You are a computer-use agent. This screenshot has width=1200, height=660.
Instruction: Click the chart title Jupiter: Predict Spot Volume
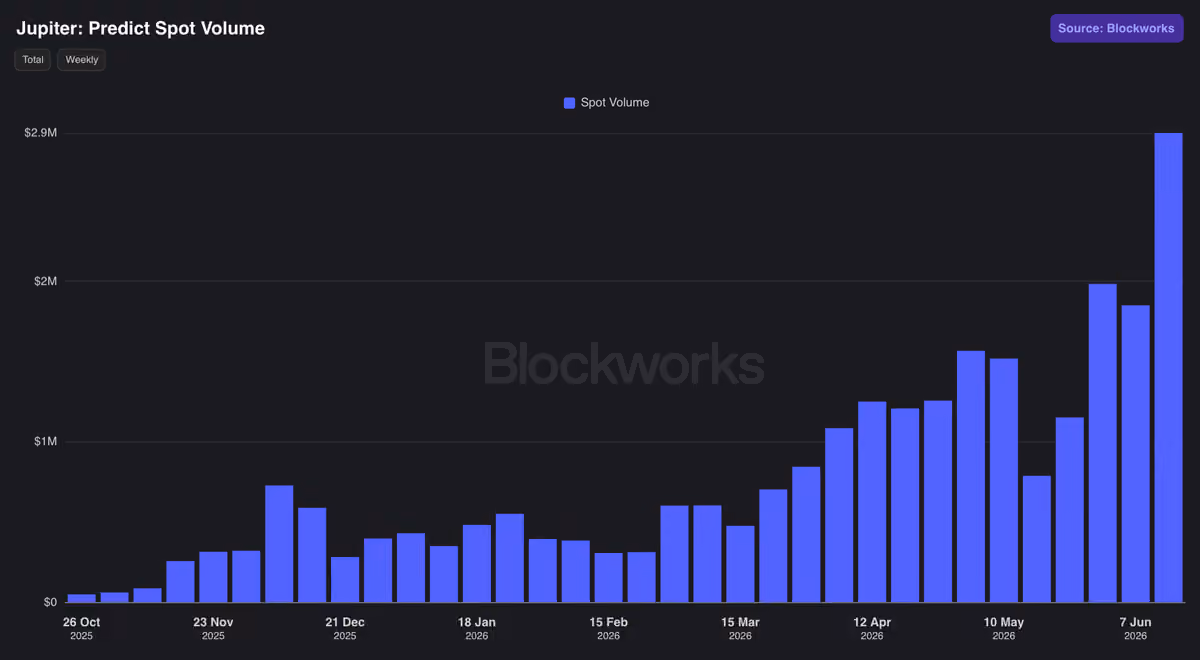[x=141, y=28]
